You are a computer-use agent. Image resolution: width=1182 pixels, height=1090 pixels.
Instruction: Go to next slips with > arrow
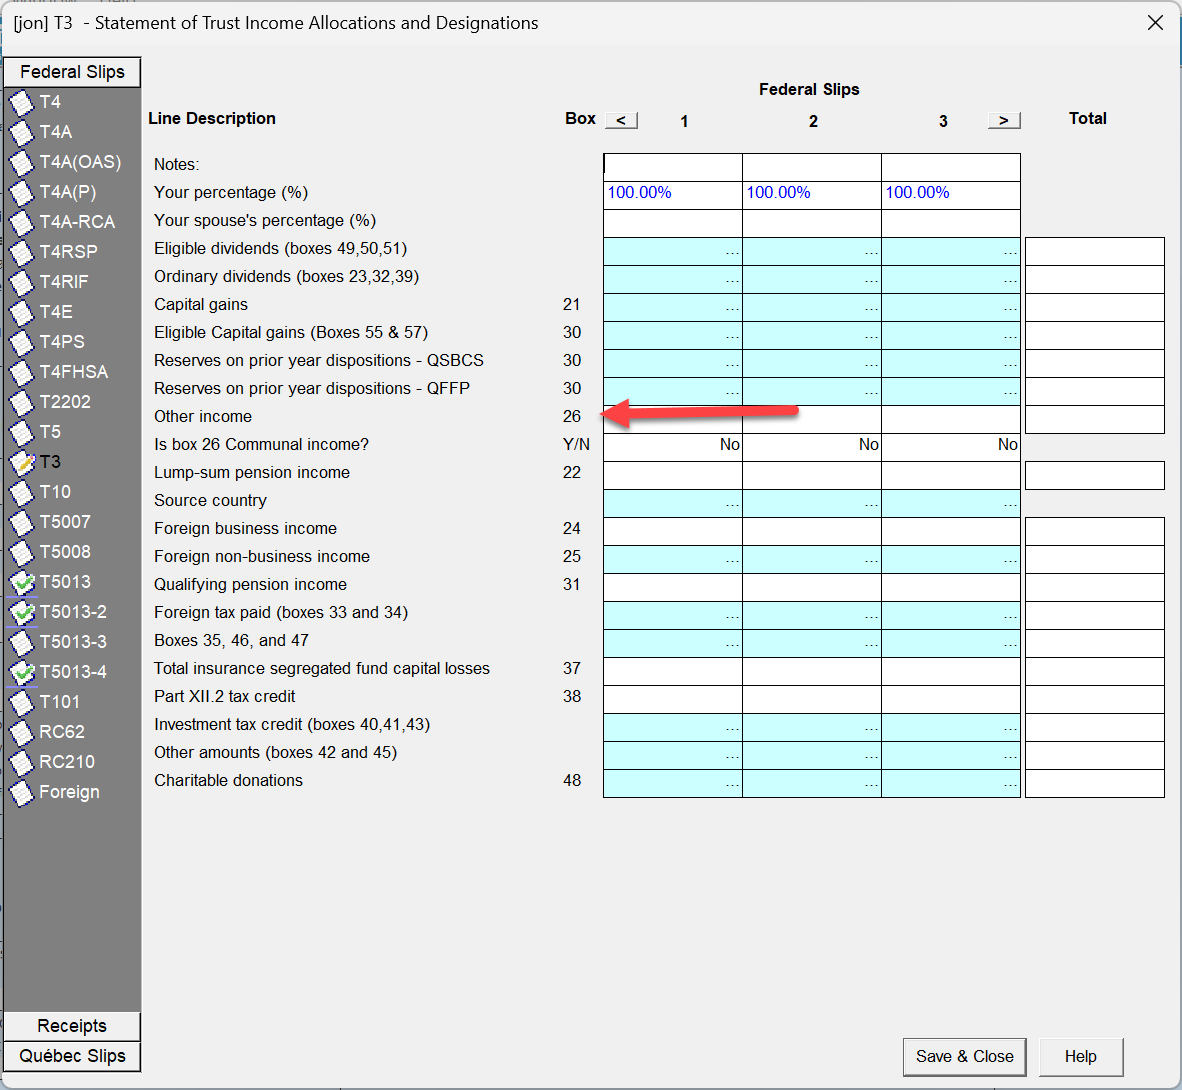pos(1004,120)
